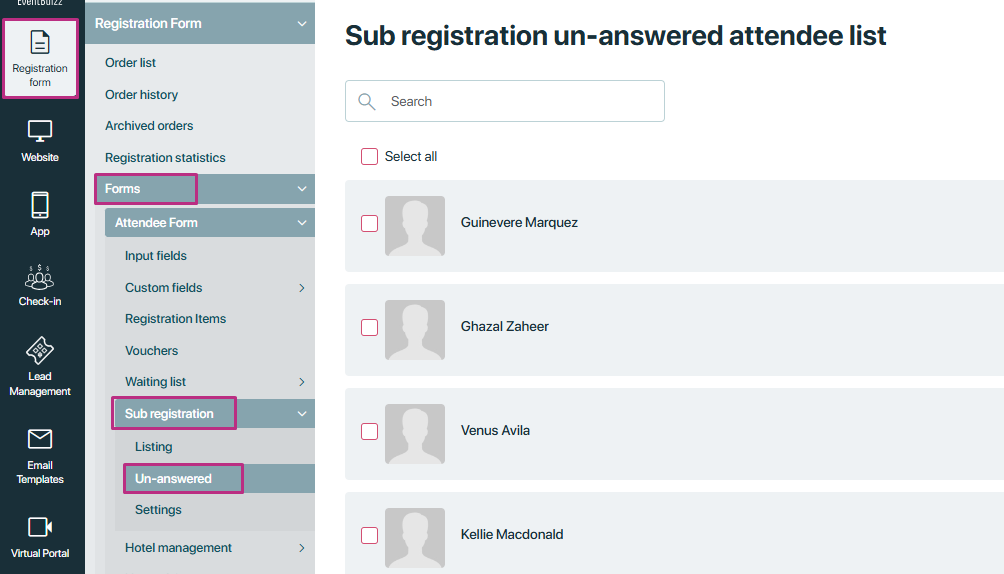Focus the Search input field
1004x574 pixels.
pyautogui.click(x=505, y=101)
